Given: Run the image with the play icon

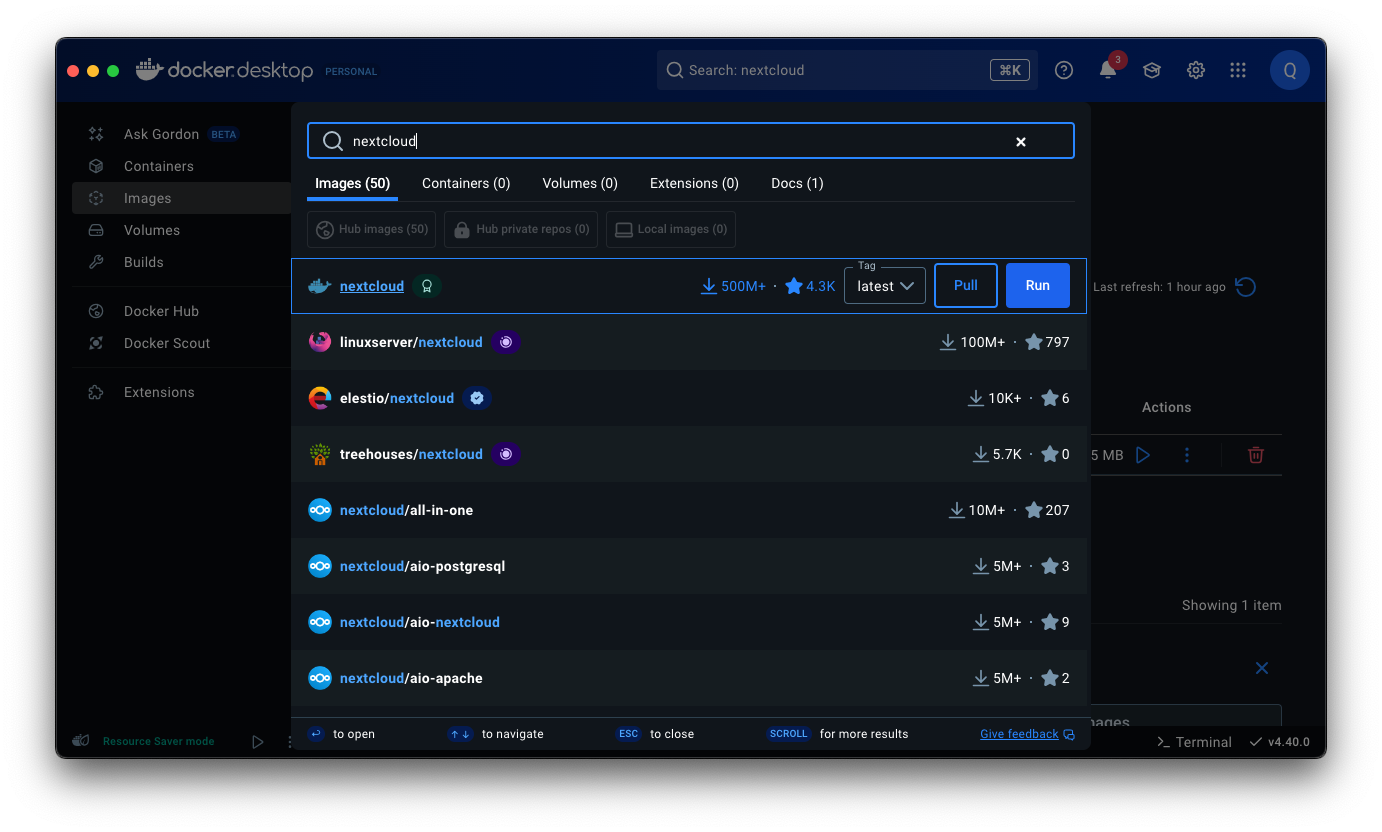Looking at the screenshot, I should tap(1143, 455).
